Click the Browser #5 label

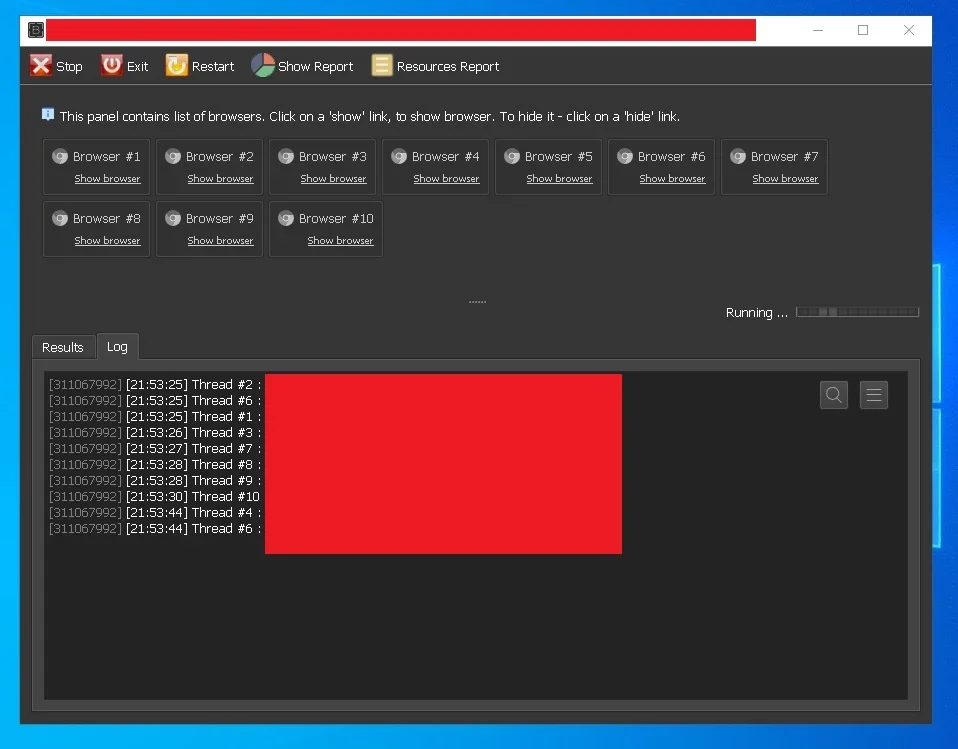[558, 156]
